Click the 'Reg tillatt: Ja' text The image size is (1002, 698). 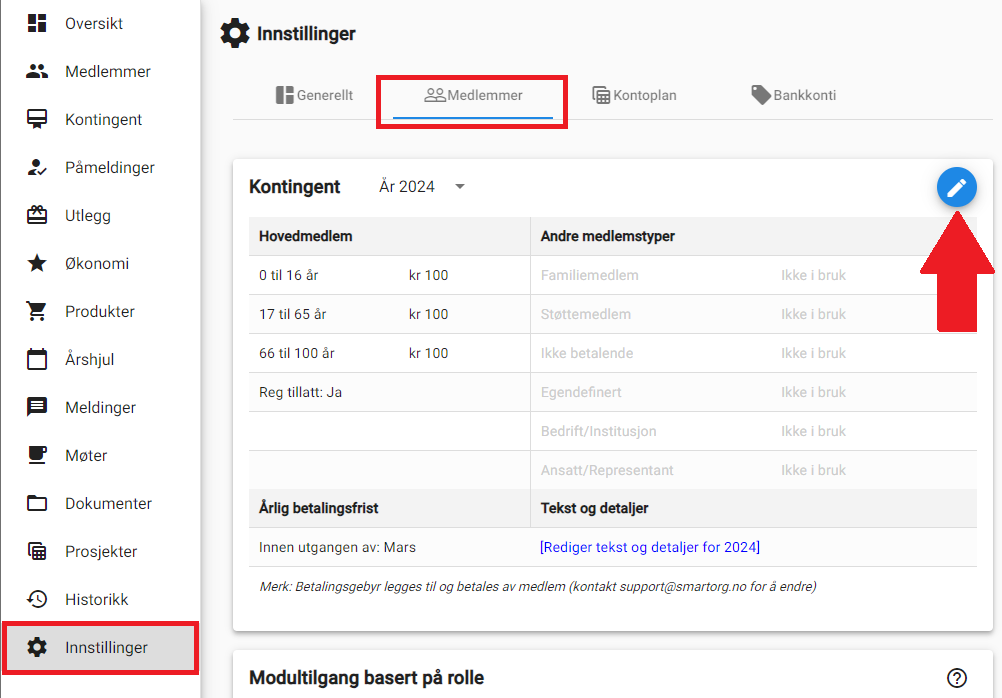click(x=300, y=392)
